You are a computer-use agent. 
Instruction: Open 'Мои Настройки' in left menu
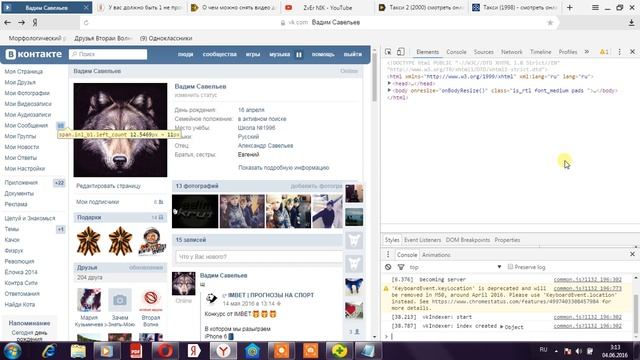tap(24, 168)
